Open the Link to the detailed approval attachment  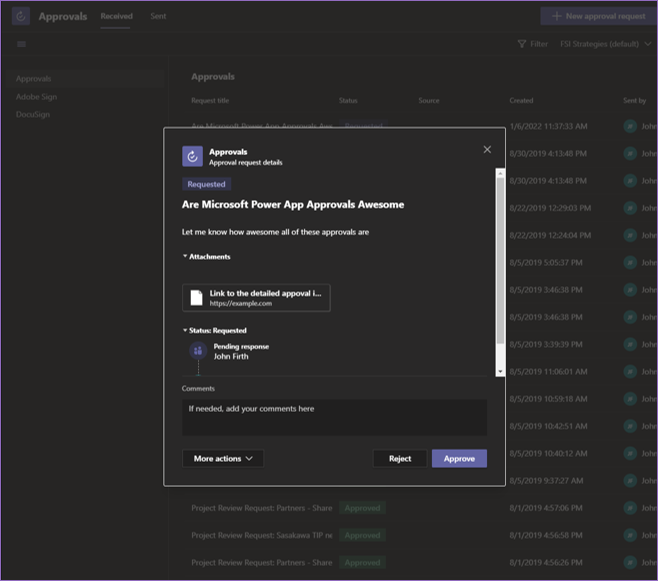tap(256, 298)
